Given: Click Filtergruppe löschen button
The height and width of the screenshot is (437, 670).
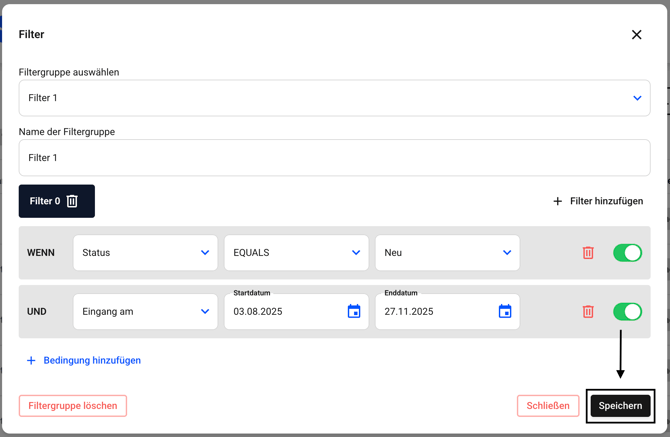Looking at the screenshot, I should coord(73,406).
